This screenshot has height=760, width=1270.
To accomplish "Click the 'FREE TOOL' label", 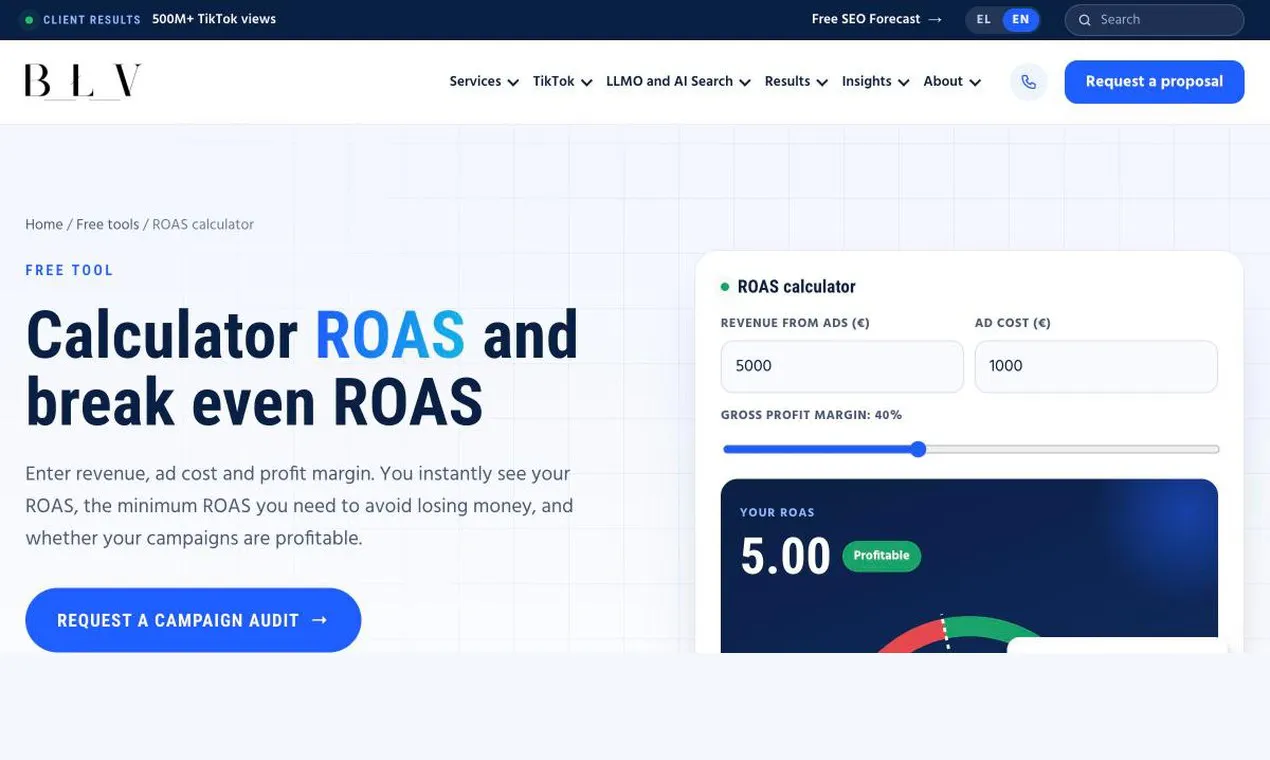I will click(70, 270).
